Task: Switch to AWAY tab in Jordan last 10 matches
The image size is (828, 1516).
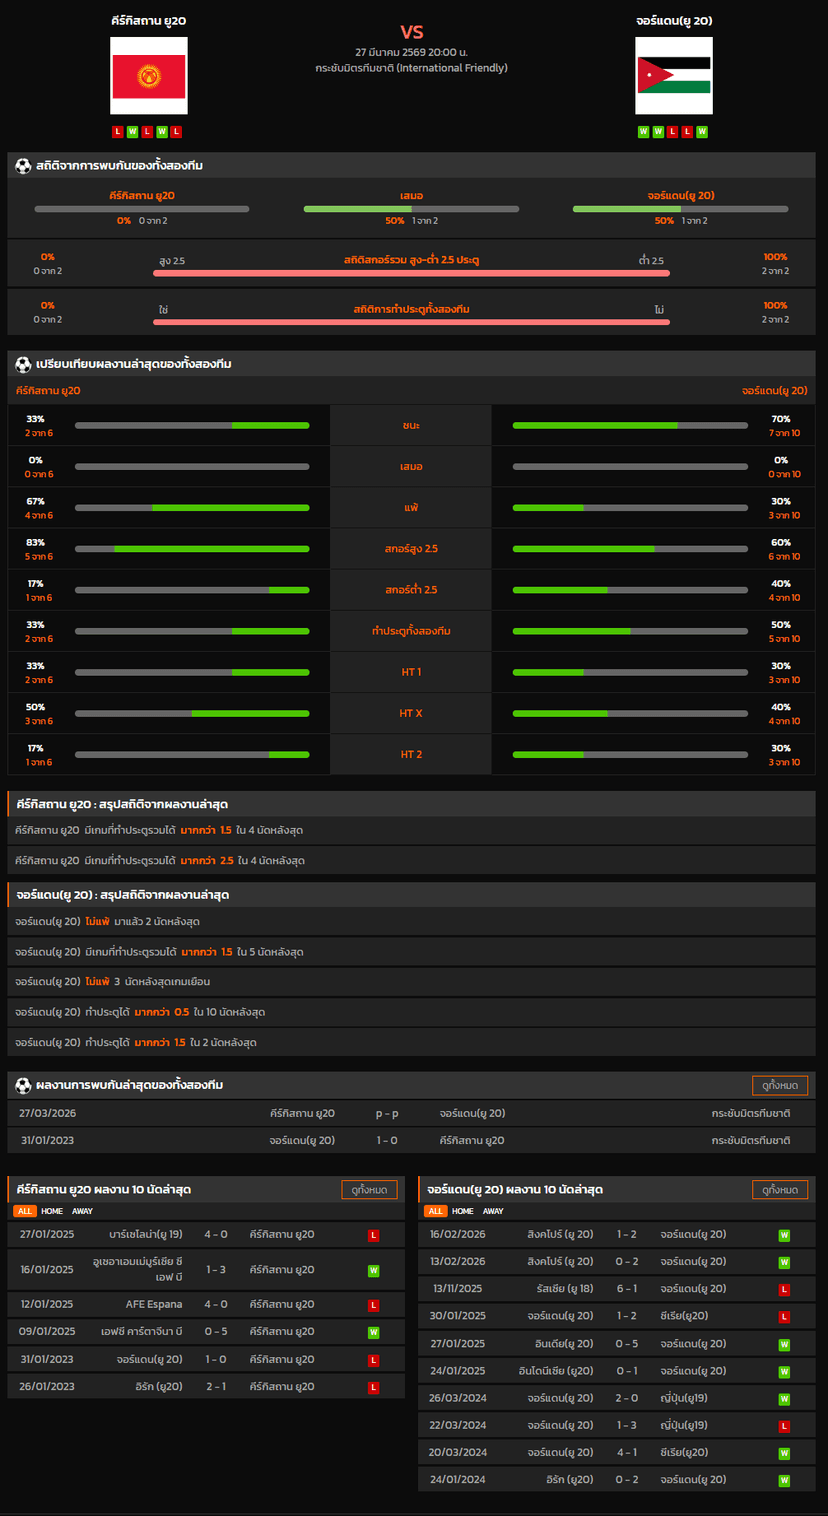Action: [493, 1211]
